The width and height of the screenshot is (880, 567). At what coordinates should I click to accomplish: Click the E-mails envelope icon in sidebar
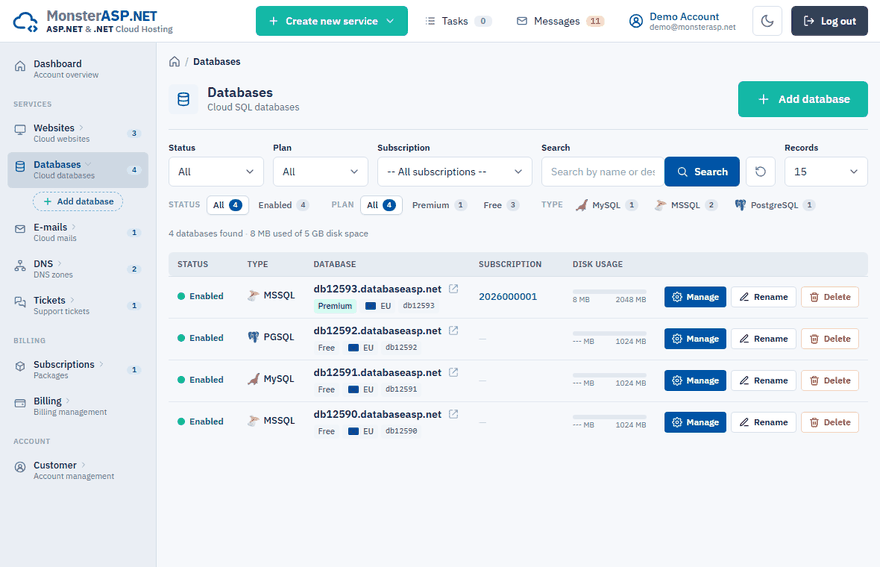pyautogui.click(x=20, y=229)
